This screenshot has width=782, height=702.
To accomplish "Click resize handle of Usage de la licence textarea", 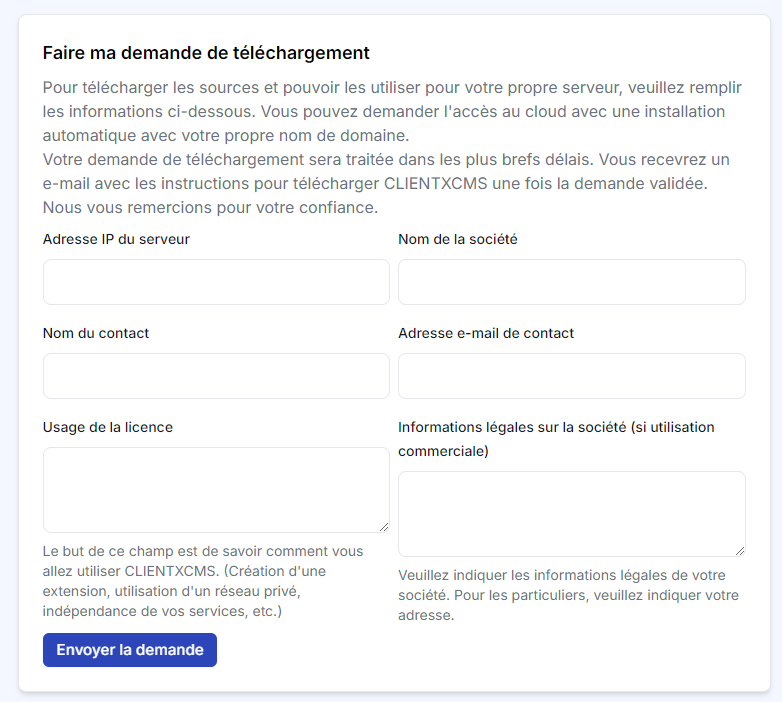I will [x=384, y=527].
